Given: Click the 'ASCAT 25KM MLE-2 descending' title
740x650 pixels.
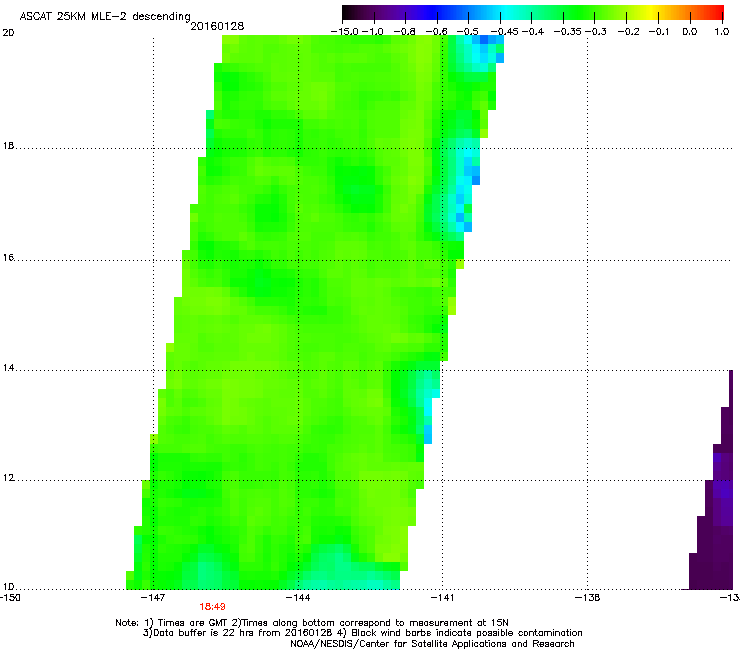Looking at the screenshot, I should tap(105, 17).
